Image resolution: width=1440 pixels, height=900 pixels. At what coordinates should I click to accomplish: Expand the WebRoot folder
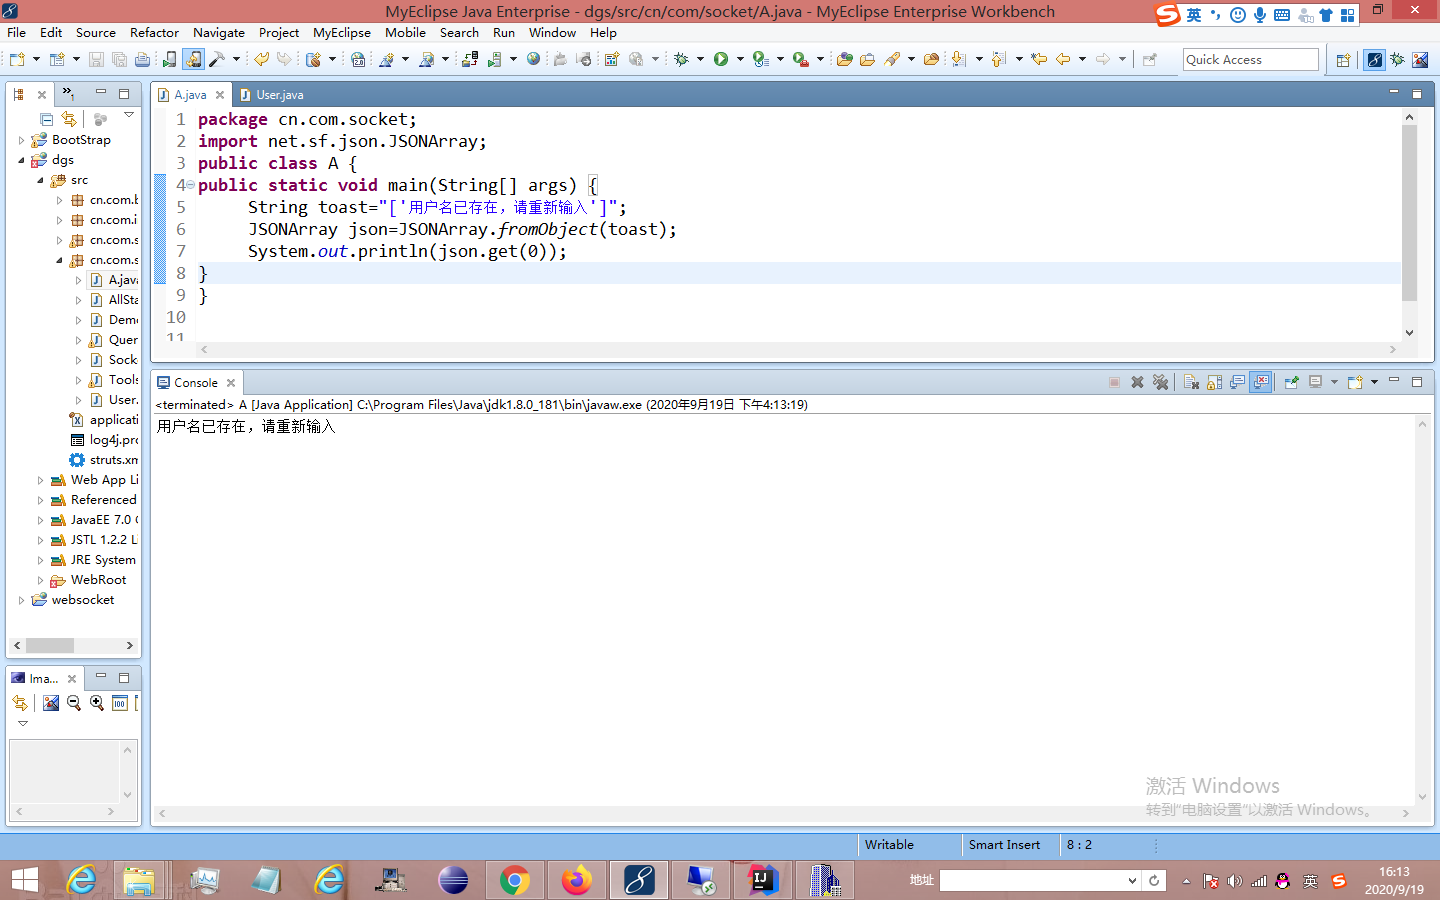point(41,580)
